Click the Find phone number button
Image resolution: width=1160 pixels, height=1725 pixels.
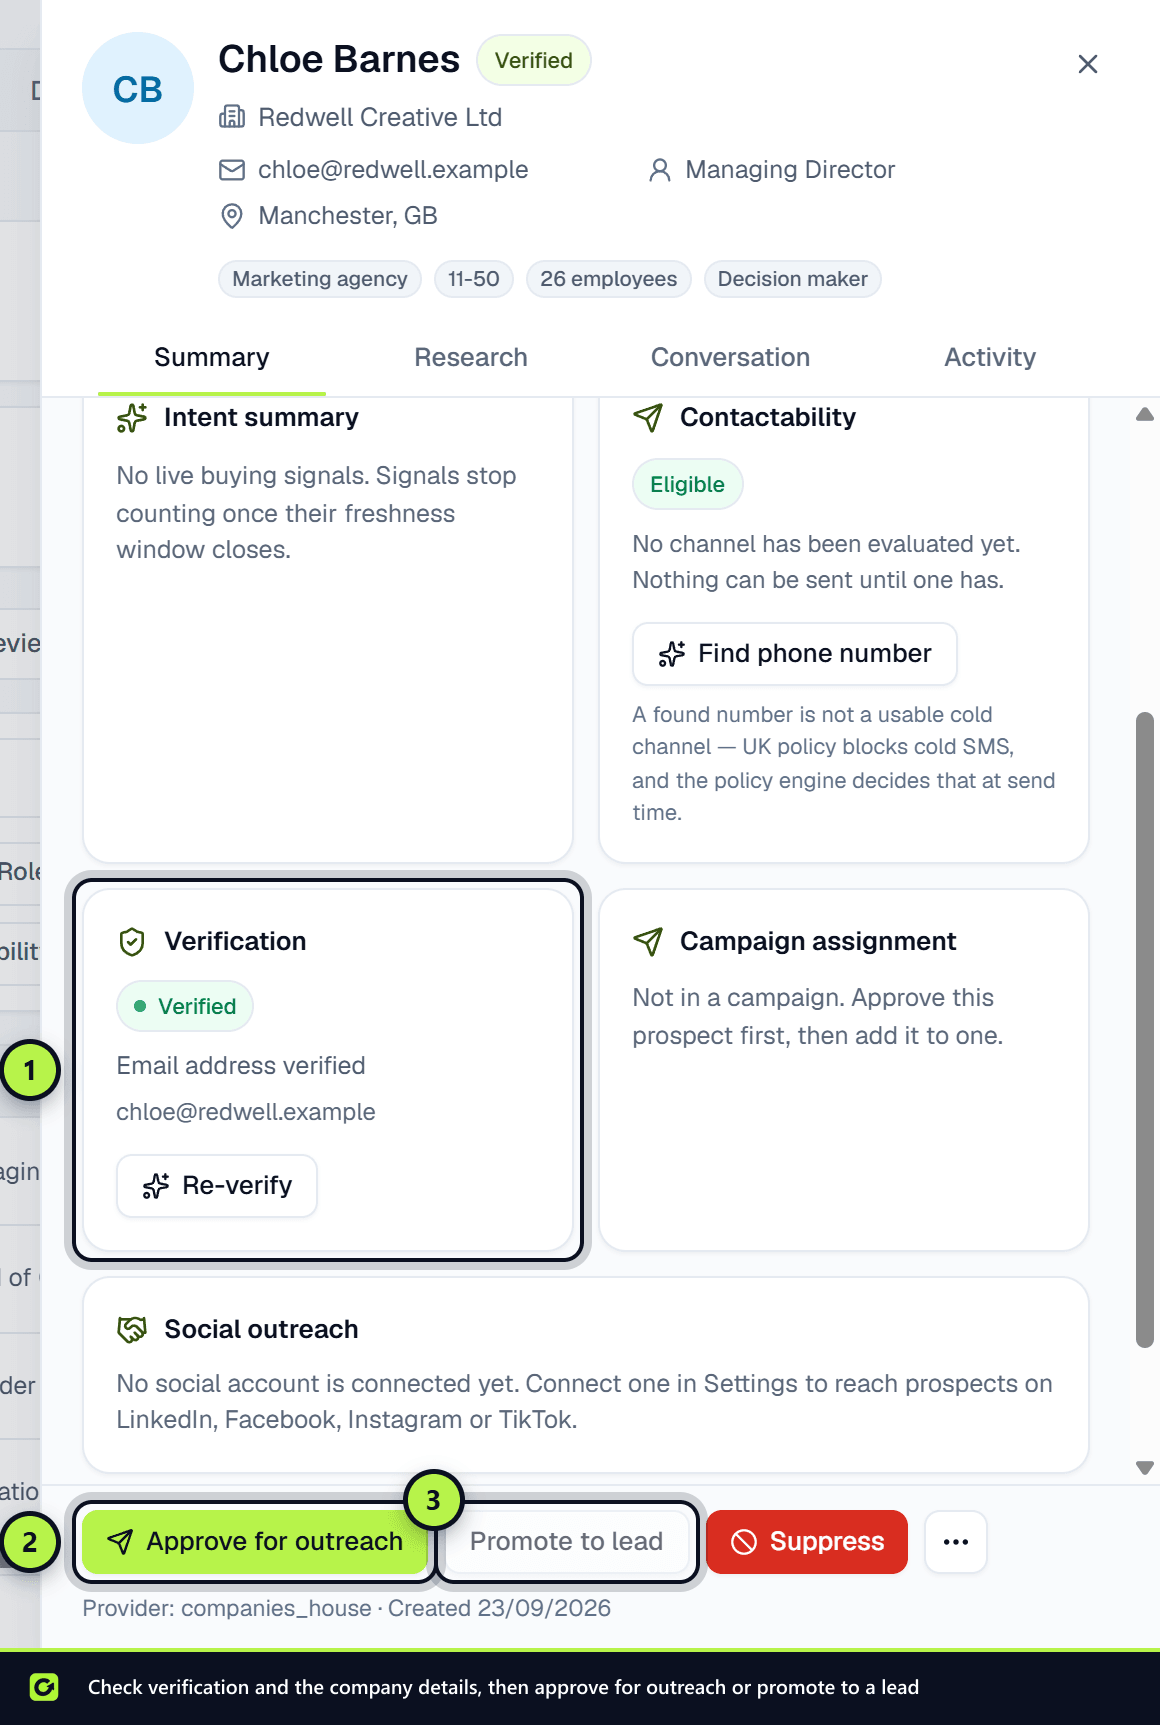(x=795, y=654)
